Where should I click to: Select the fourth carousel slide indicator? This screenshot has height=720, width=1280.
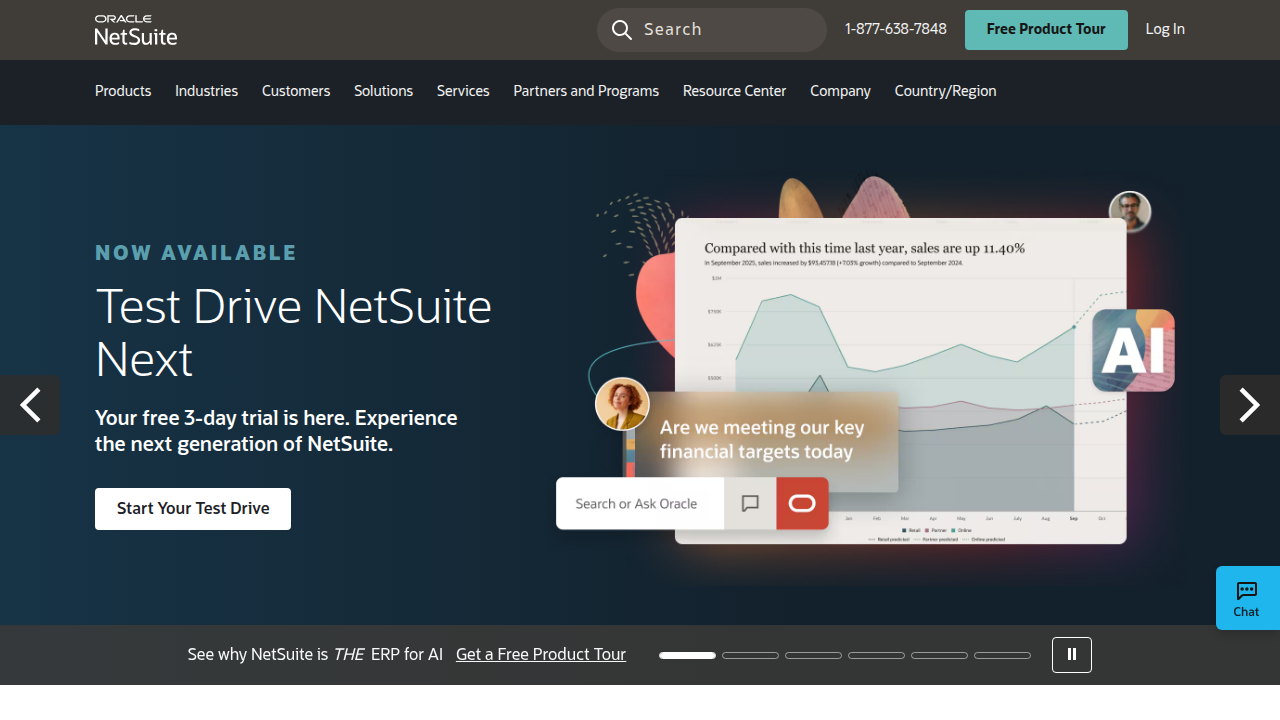876,655
